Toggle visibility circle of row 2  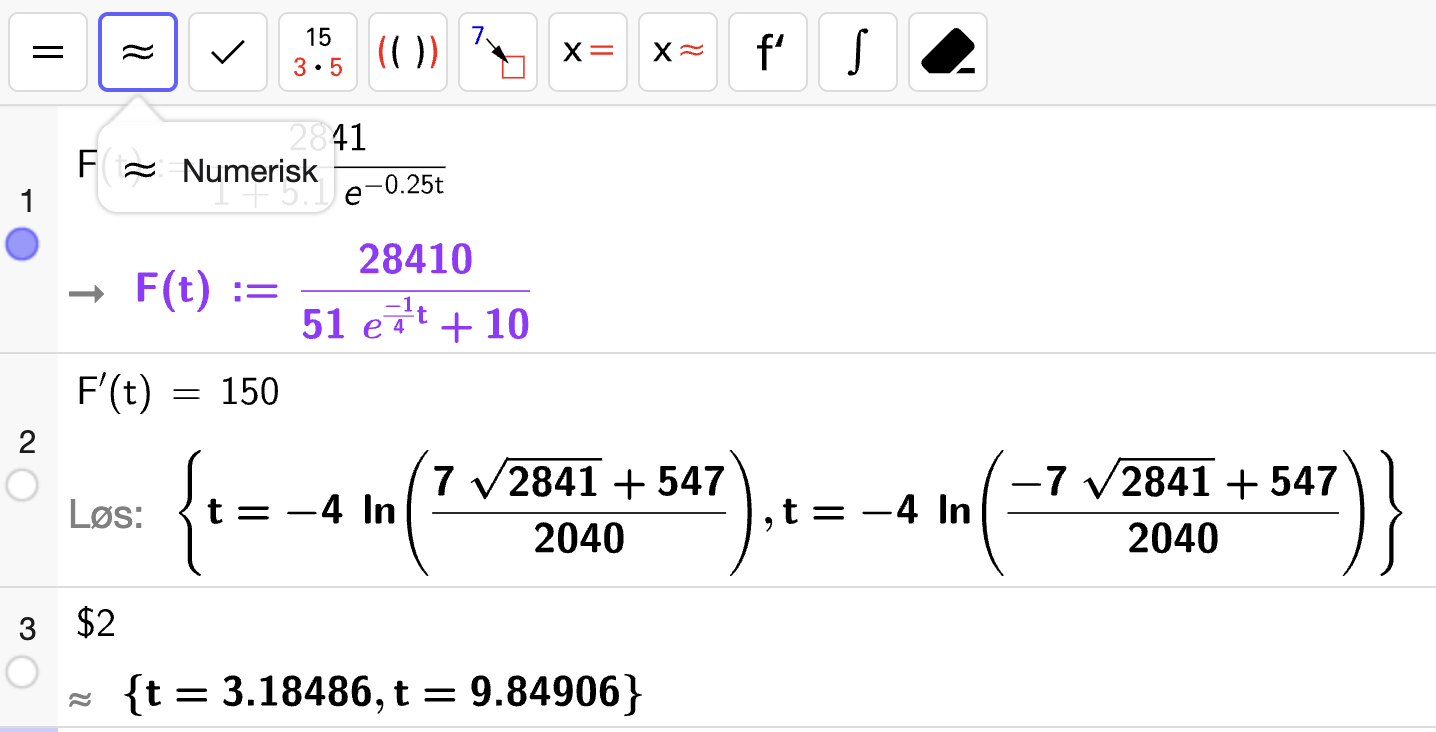(x=22, y=486)
